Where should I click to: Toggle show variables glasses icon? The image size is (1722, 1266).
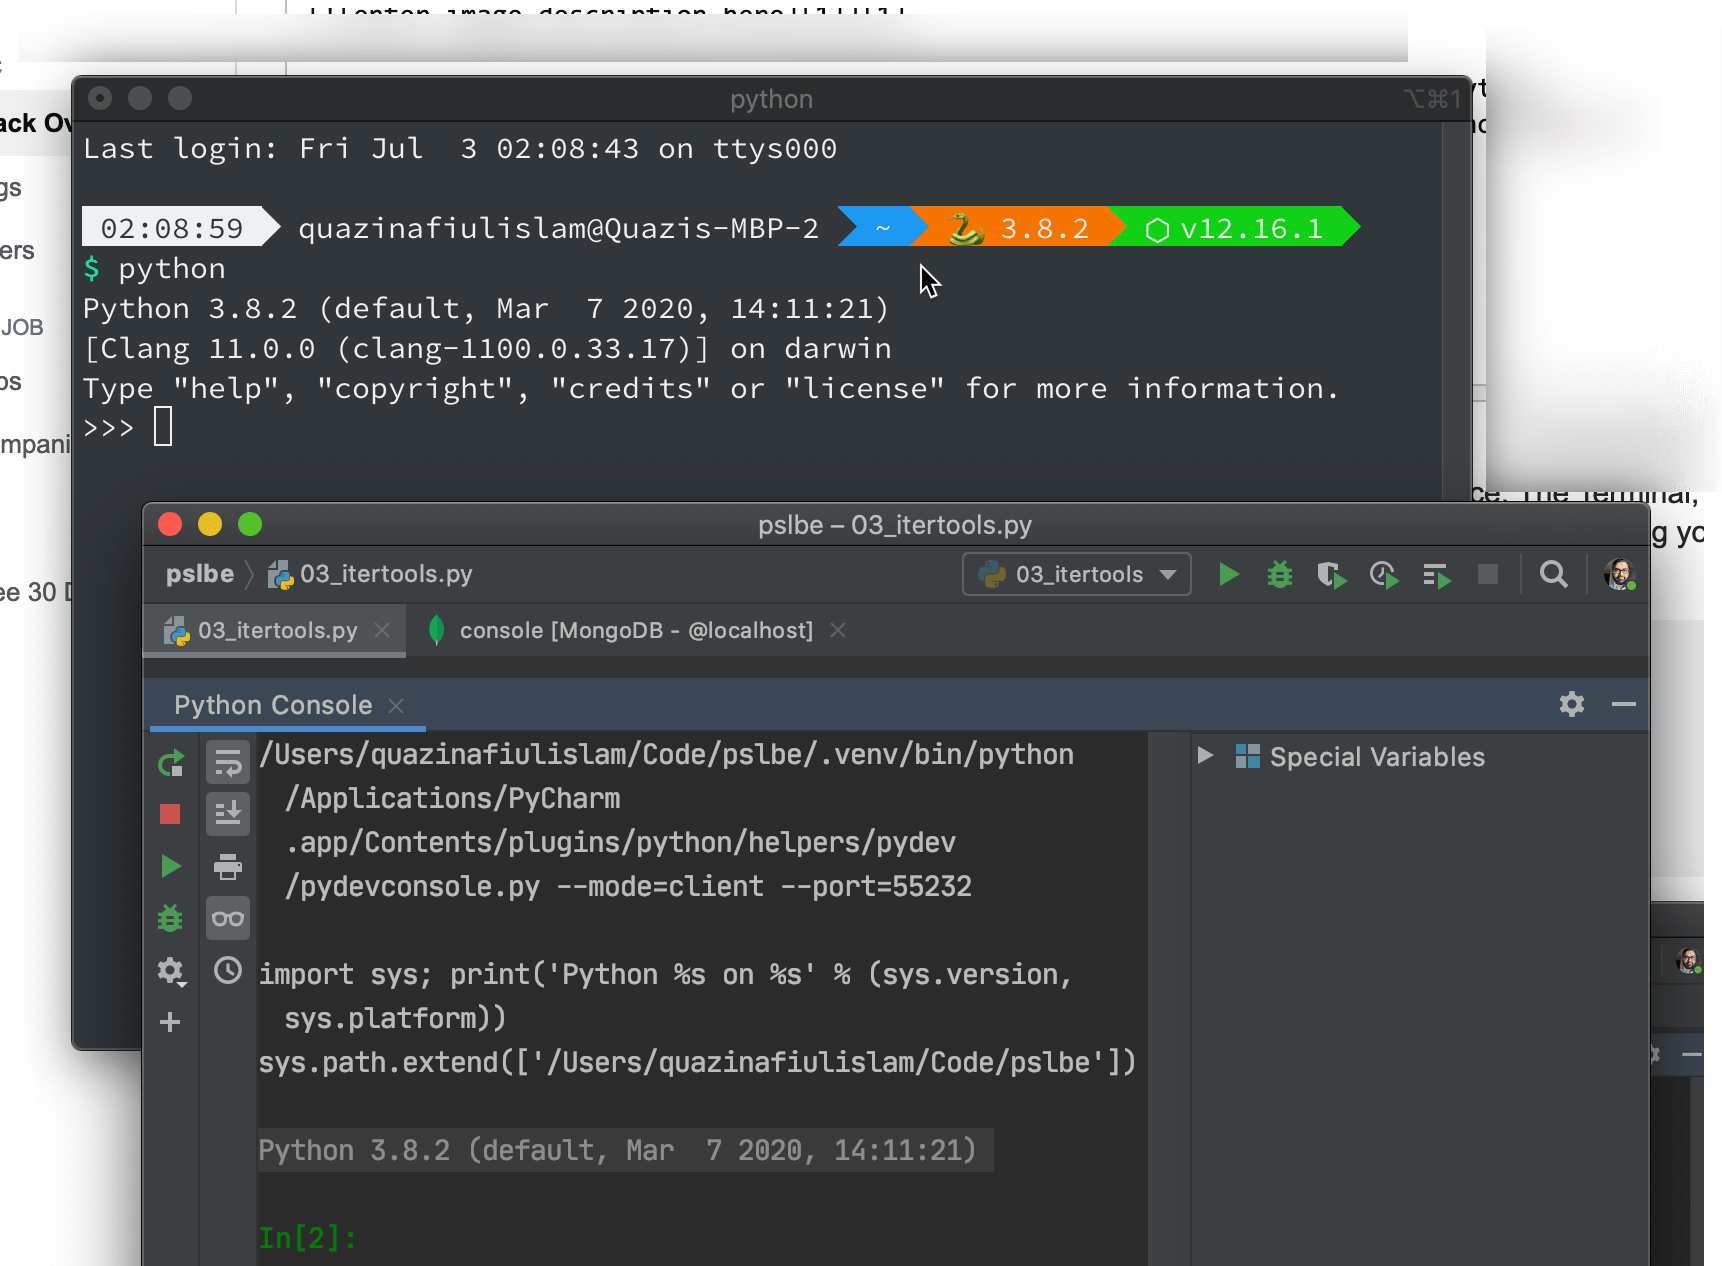click(x=228, y=918)
